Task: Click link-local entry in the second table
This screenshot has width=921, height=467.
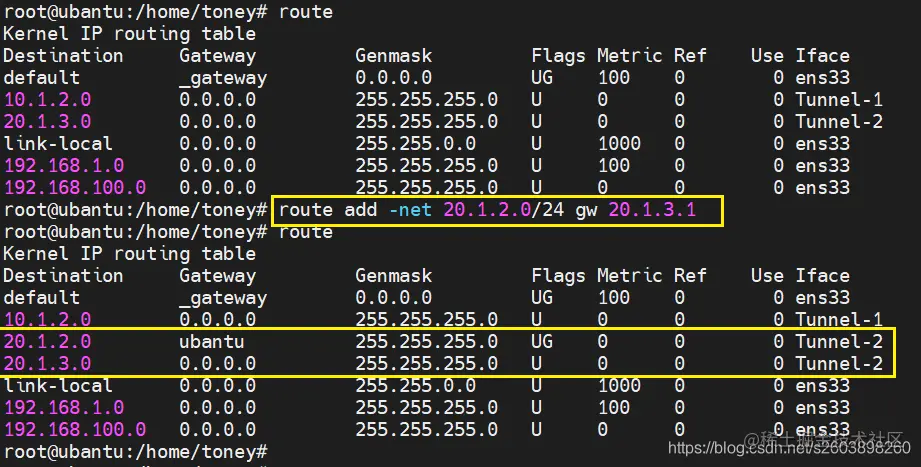Action: (58, 385)
